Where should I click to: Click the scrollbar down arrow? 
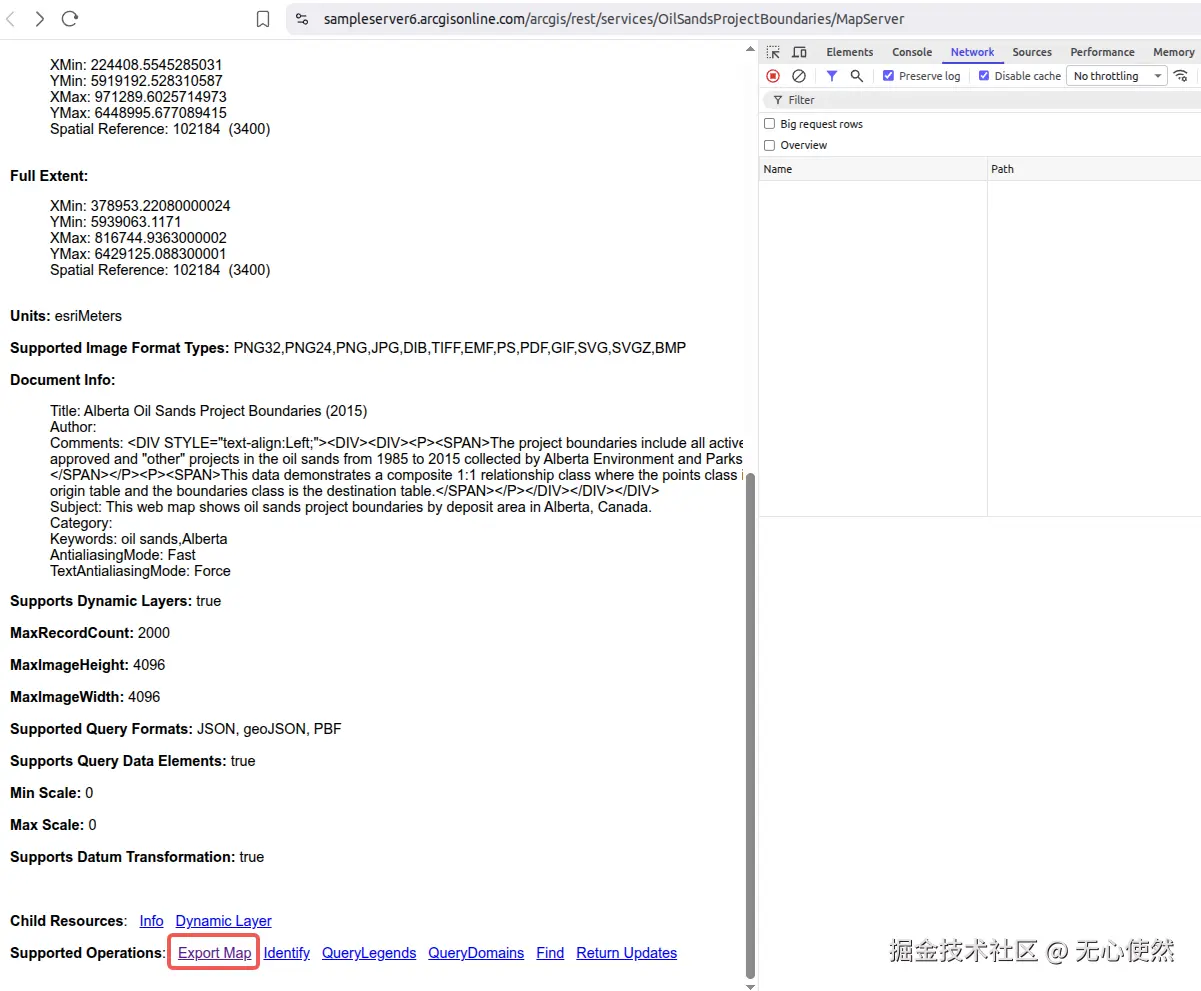pos(751,985)
